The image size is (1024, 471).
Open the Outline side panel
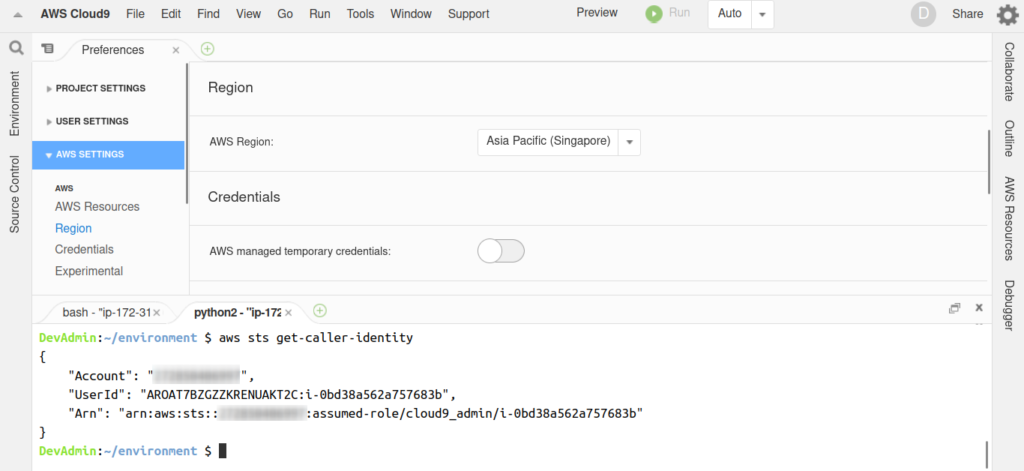click(1009, 138)
